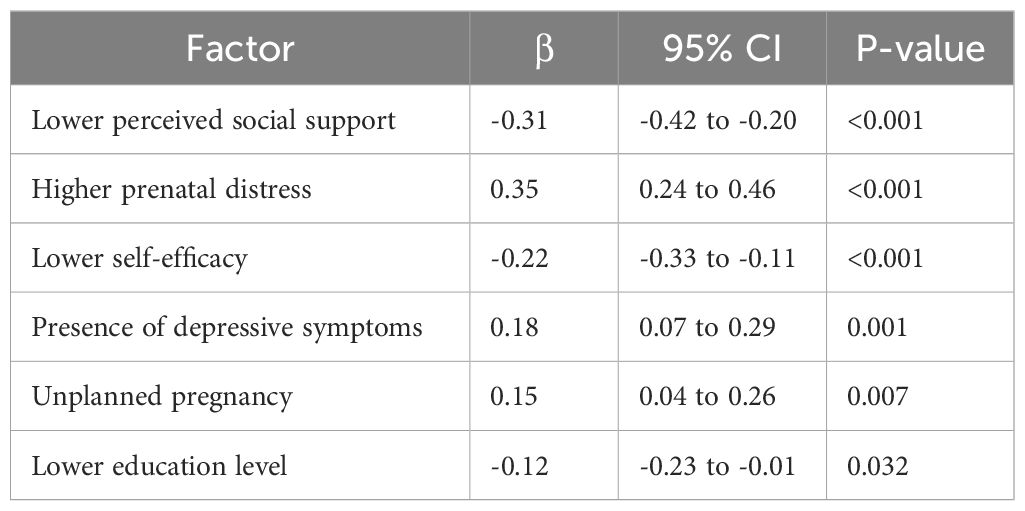Select the confidence interval -0.33 to -0.11

tap(717, 258)
